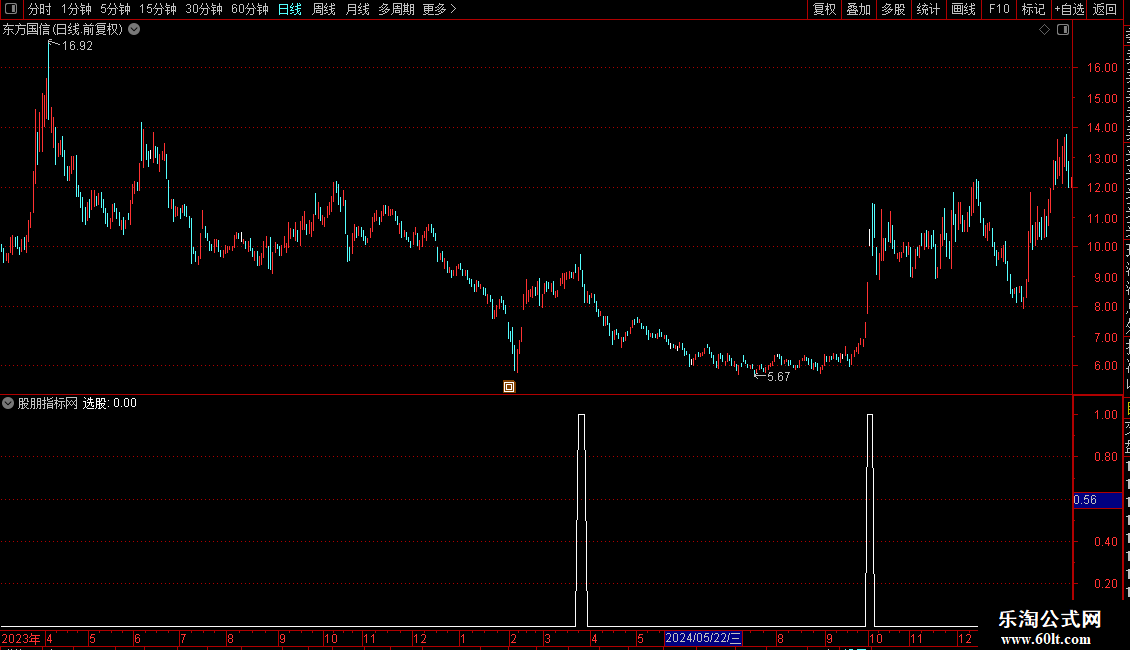The image size is (1130, 650).
Task: Click the orange info marker below February low
Action: (x=509, y=387)
